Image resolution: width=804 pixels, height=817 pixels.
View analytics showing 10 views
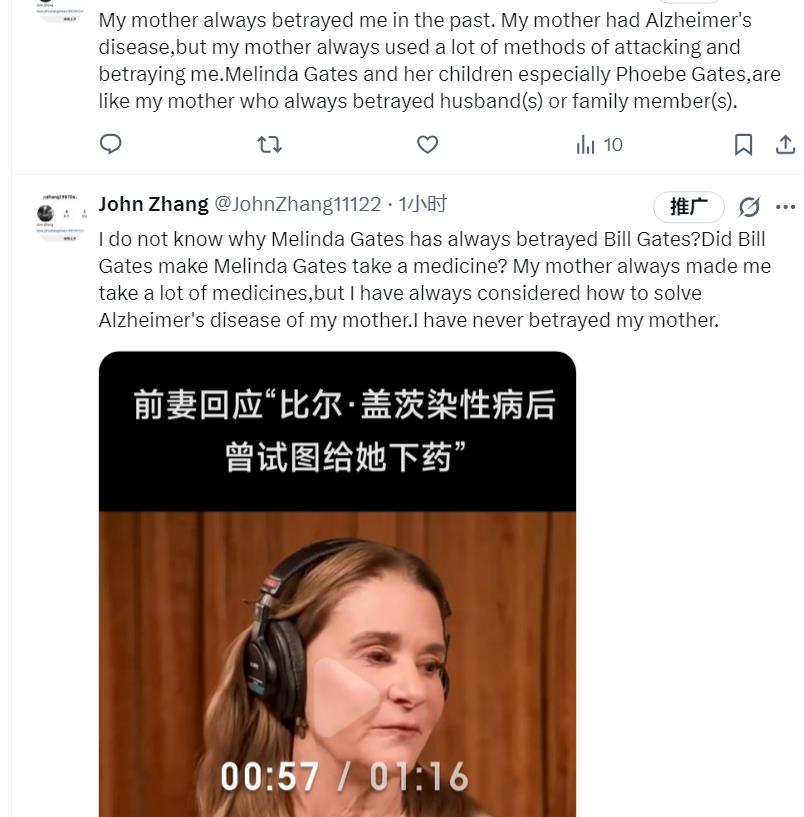coord(599,145)
